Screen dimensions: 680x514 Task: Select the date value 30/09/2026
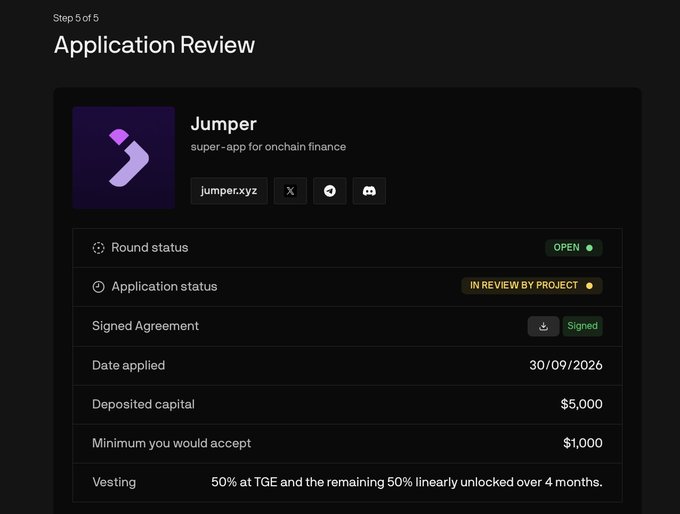[x=566, y=365]
